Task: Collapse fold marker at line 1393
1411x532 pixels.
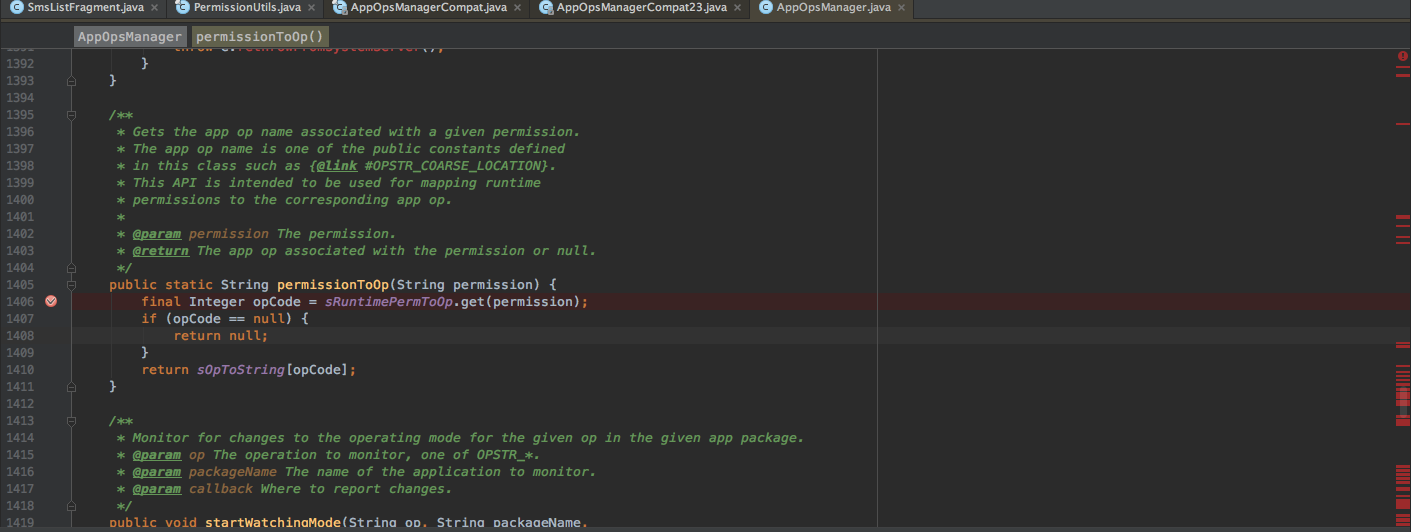Action: 71,80
